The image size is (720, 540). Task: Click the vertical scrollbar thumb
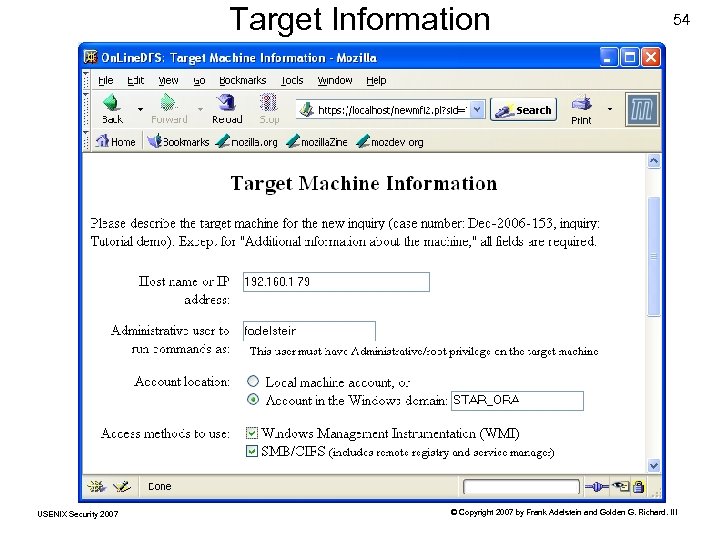pyautogui.click(x=654, y=256)
